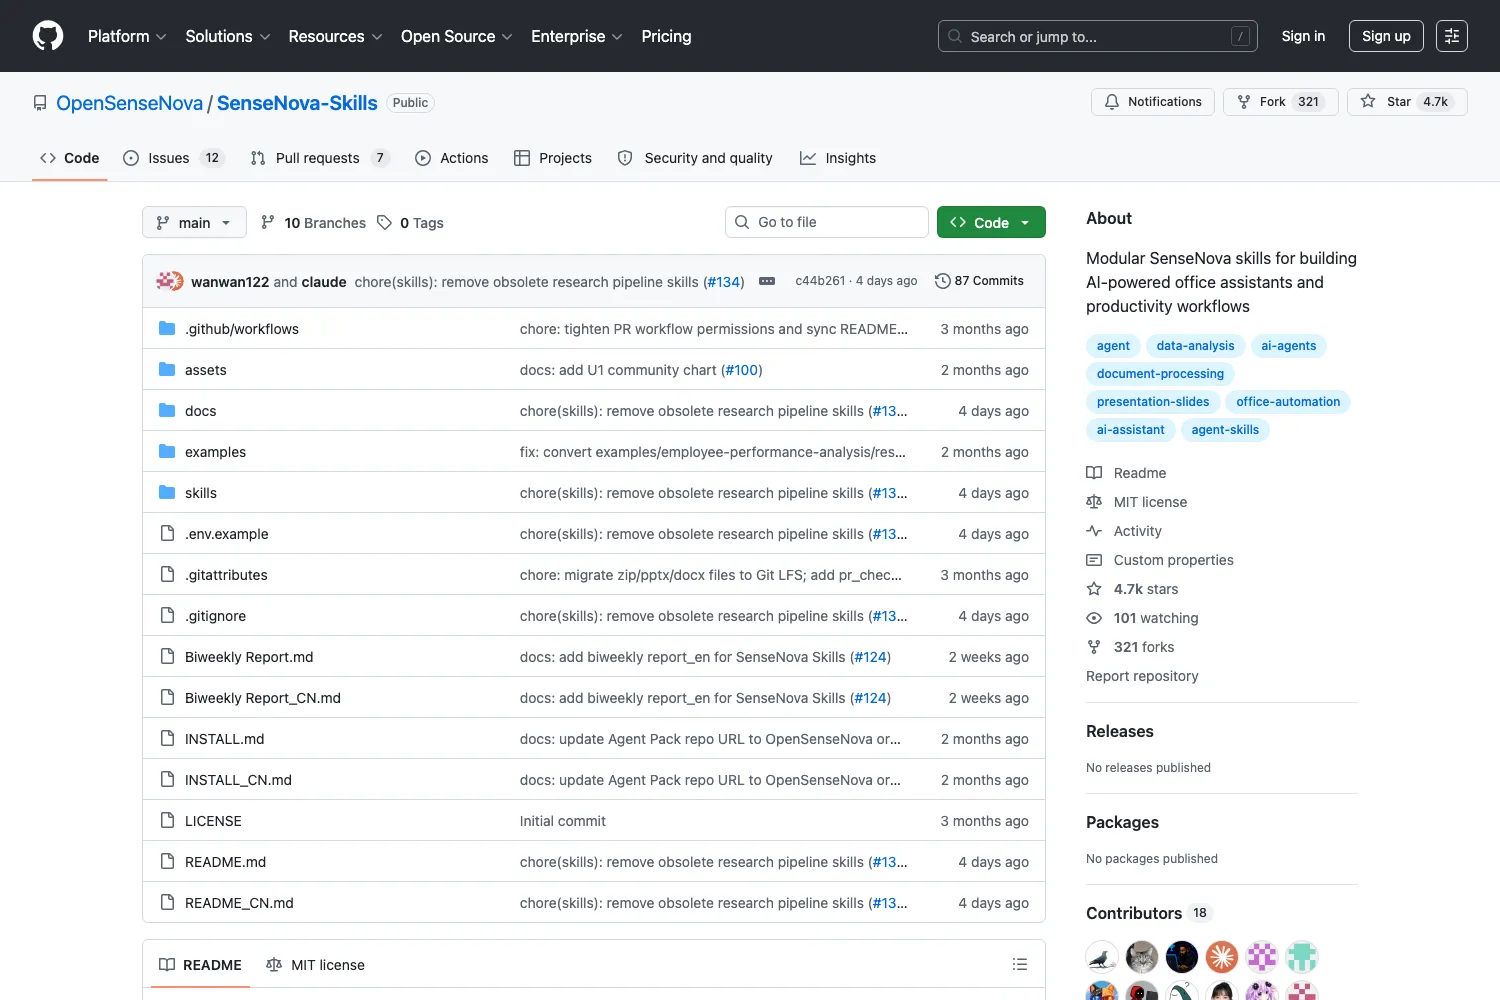Expand the main branch selector
Image resolution: width=1500 pixels, height=1000 pixels.
[x=194, y=222]
